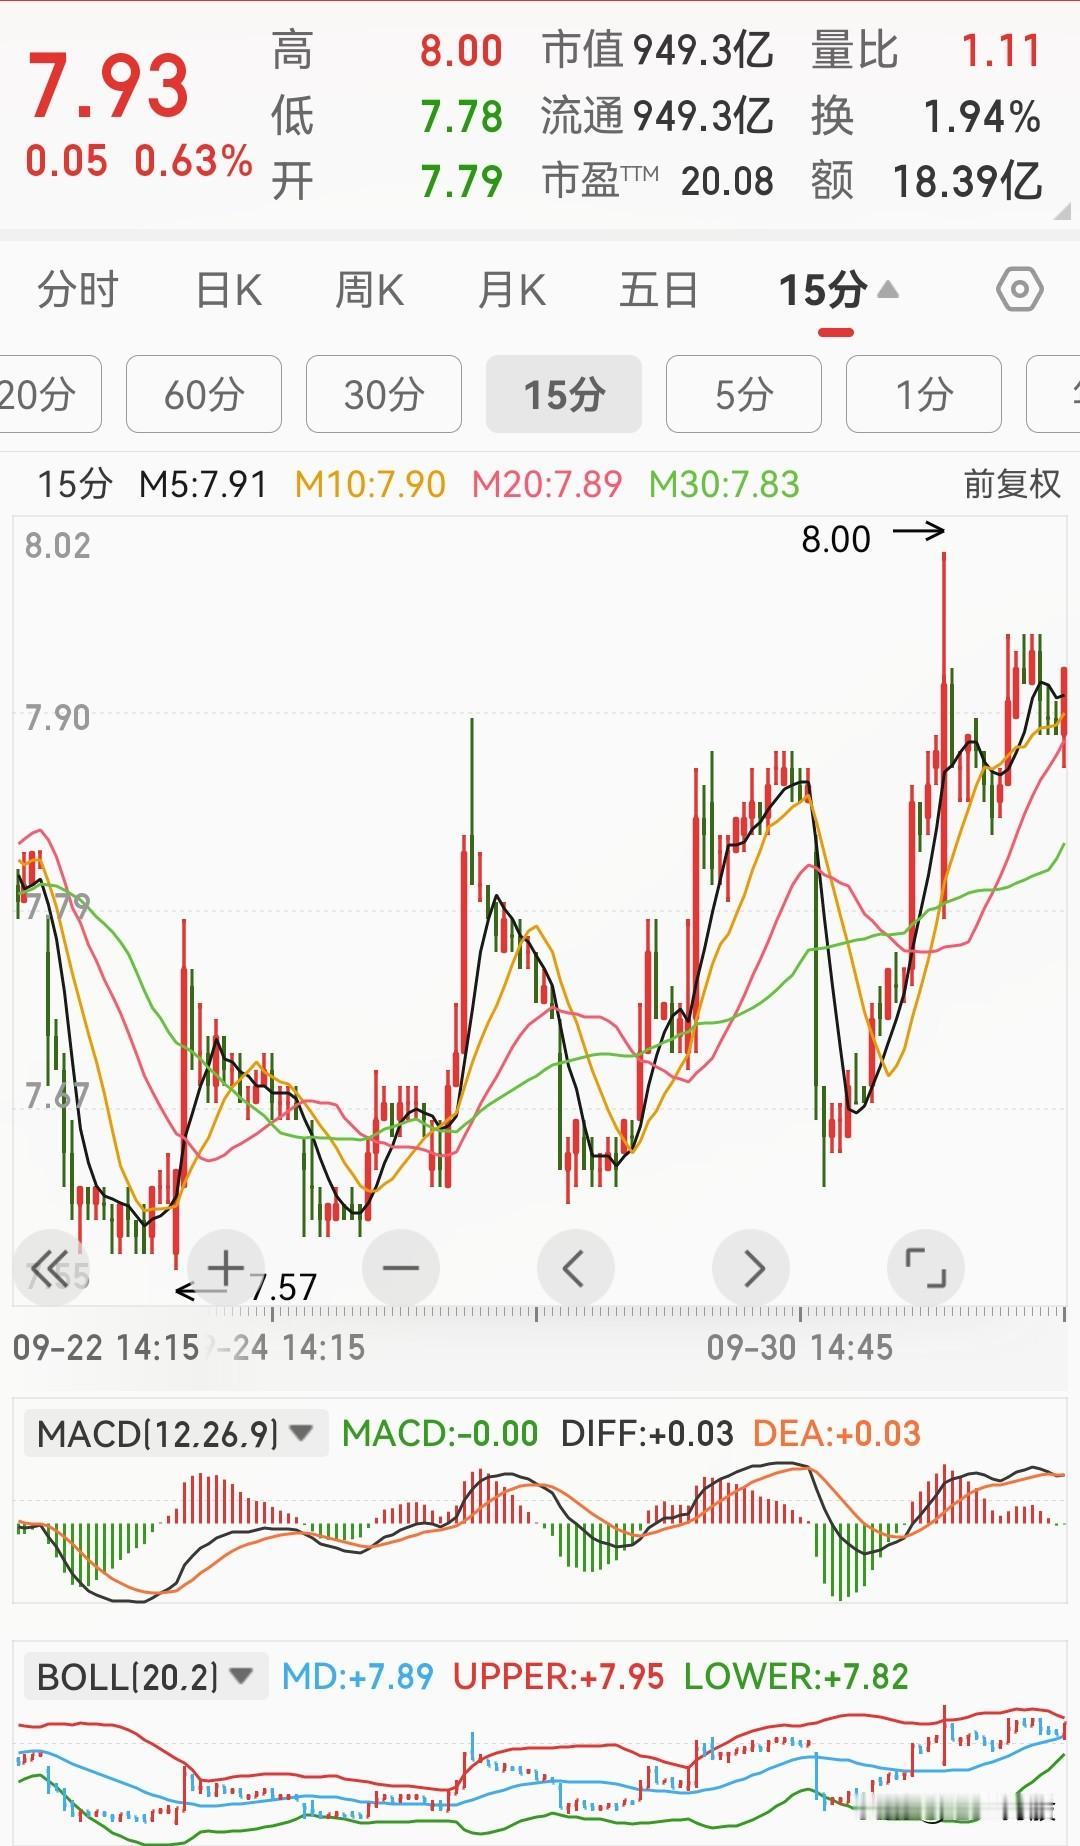Tap the 8.00 high marker on chart
Viewport: 1080px width, 1846px height.
tap(836, 539)
